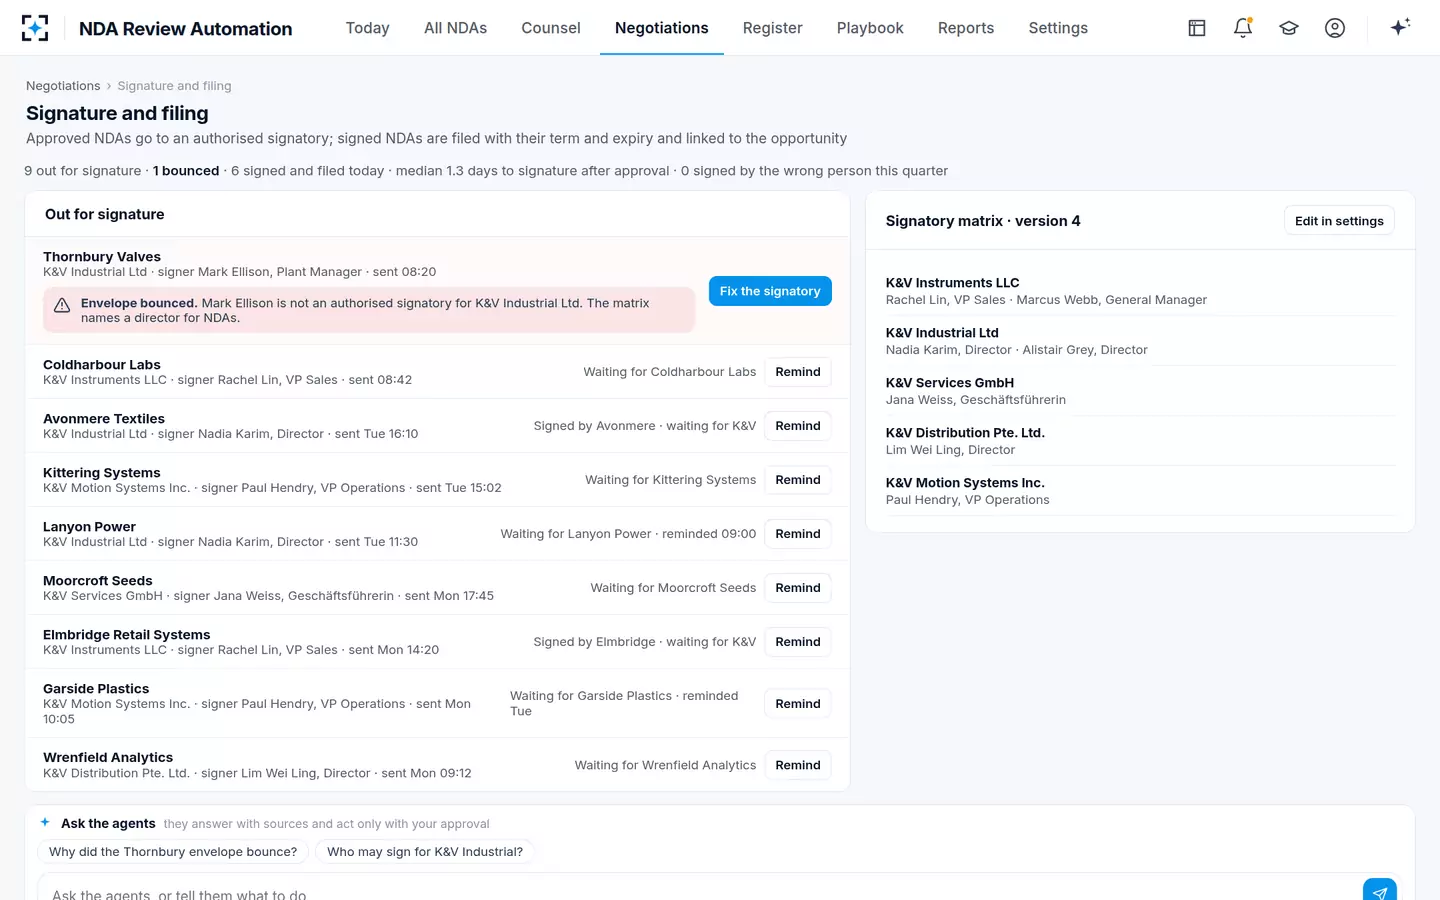Click Remind for Lanyon Power
The height and width of the screenshot is (900, 1440).
[798, 534]
